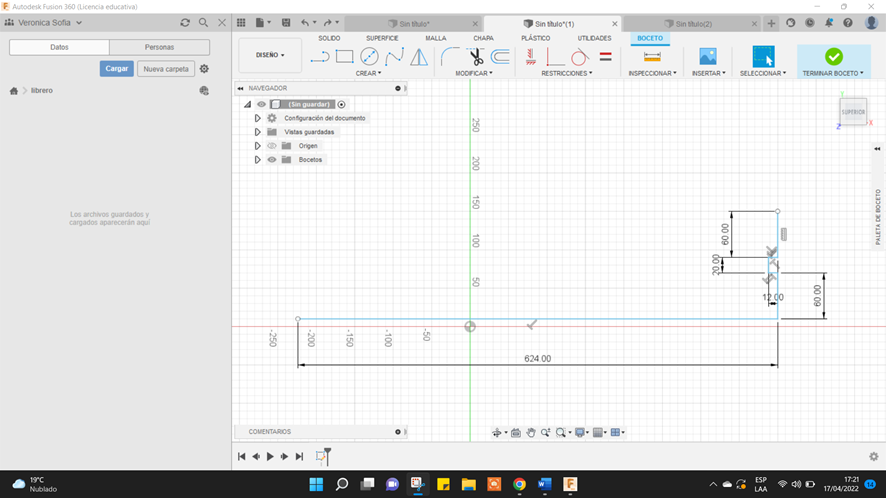
Task: Switch to the MALLA ribbon tab
Action: tap(436, 38)
